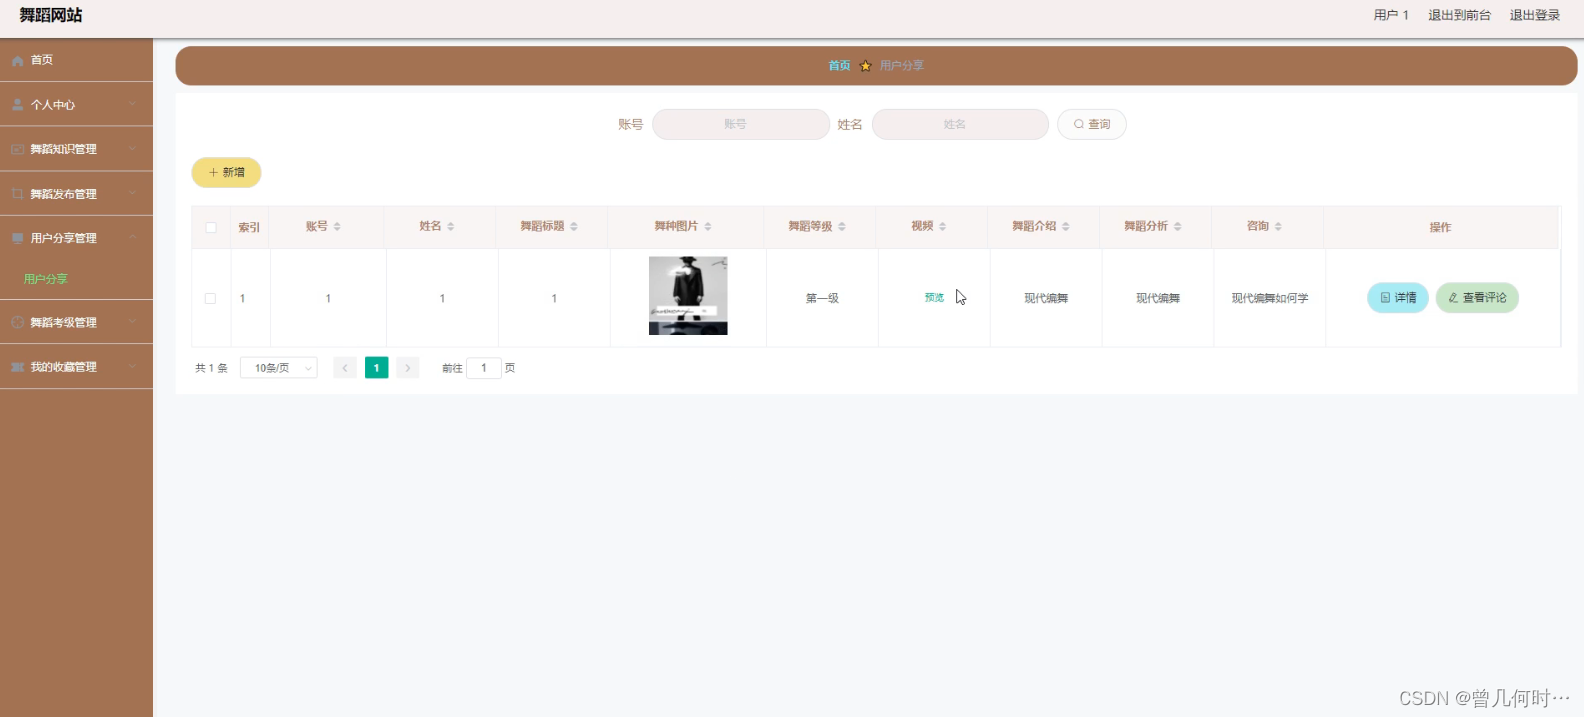The height and width of the screenshot is (717, 1584).
Task: Click the 第一级 cell in the table
Action: coord(822,299)
